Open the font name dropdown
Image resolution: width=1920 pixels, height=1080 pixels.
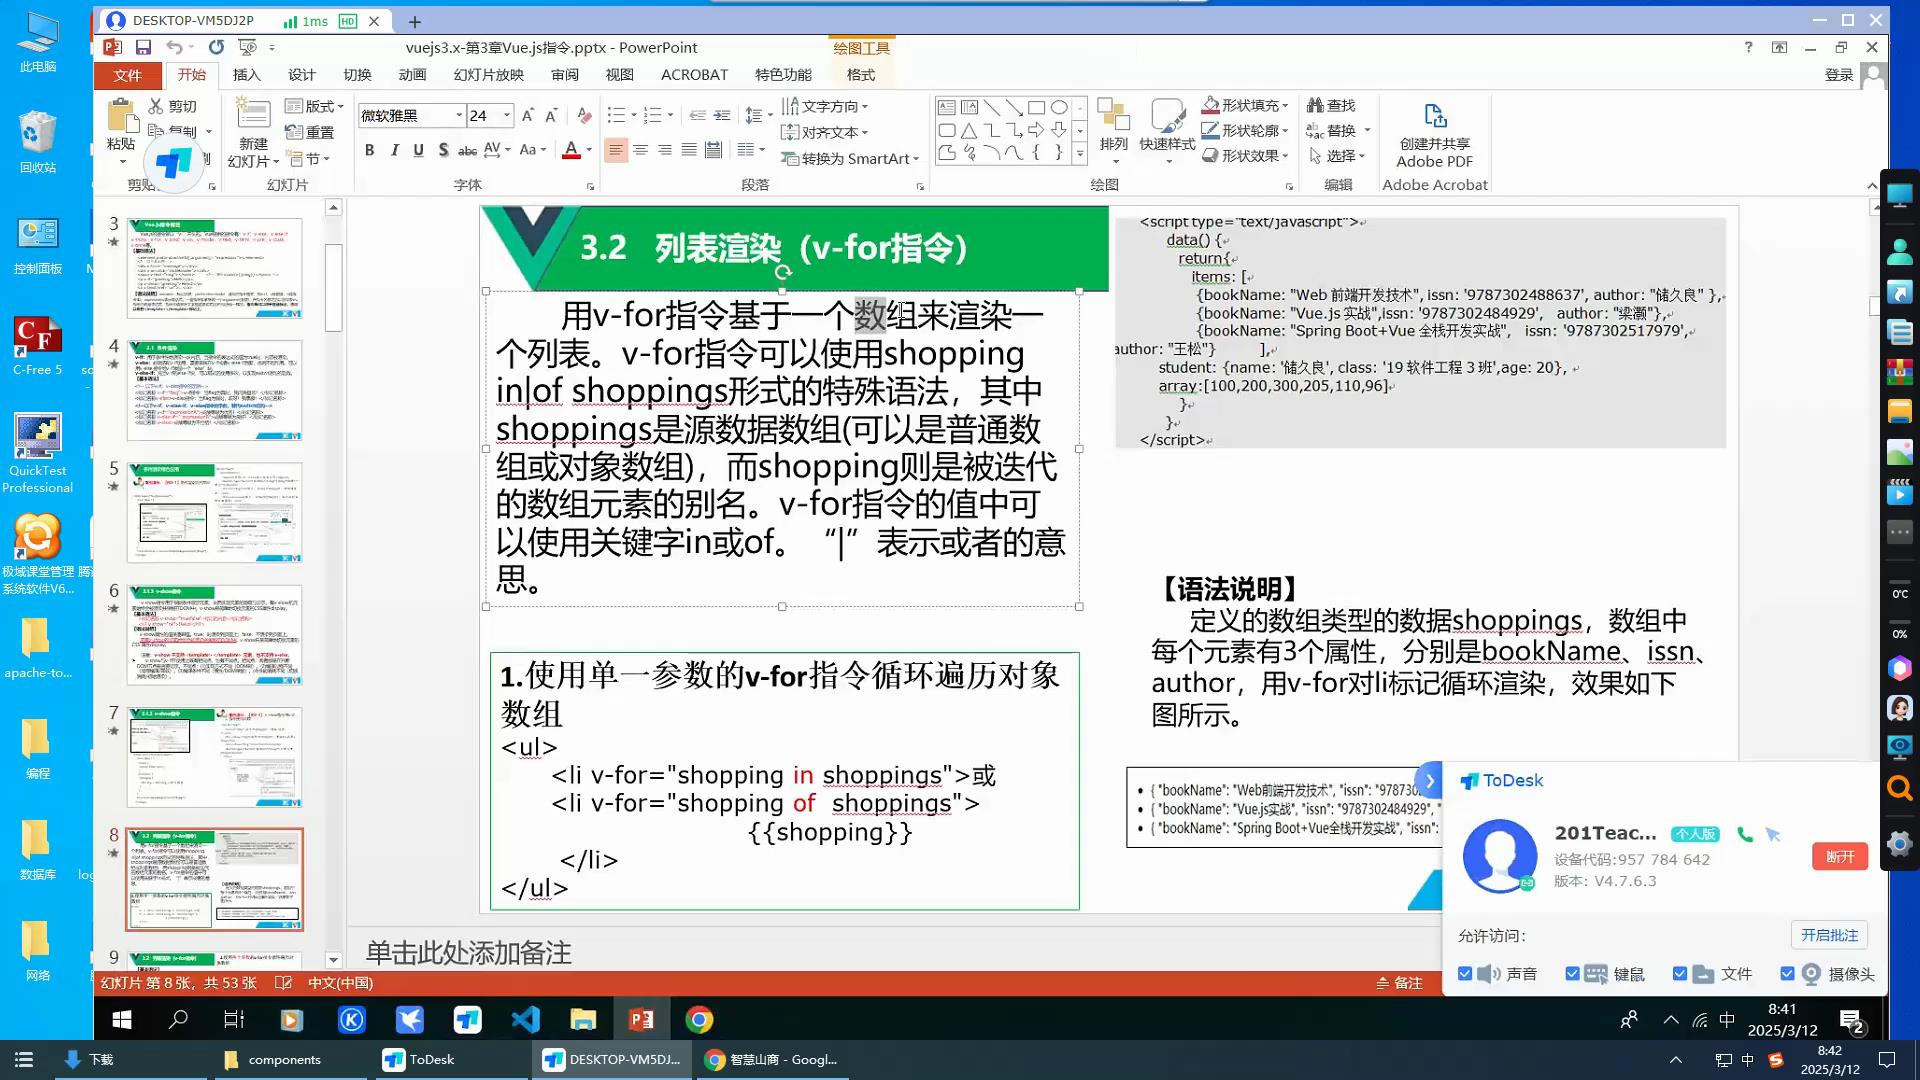tap(459, 115)
